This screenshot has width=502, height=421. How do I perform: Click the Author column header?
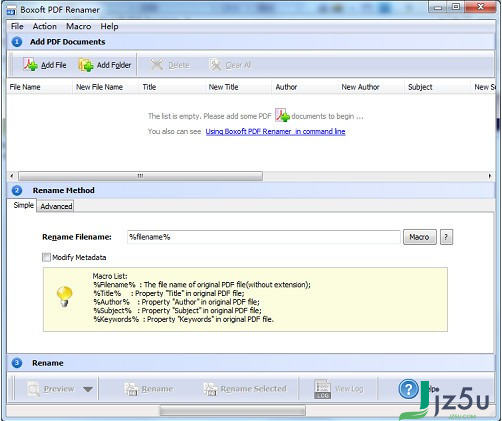coord(305,87)
